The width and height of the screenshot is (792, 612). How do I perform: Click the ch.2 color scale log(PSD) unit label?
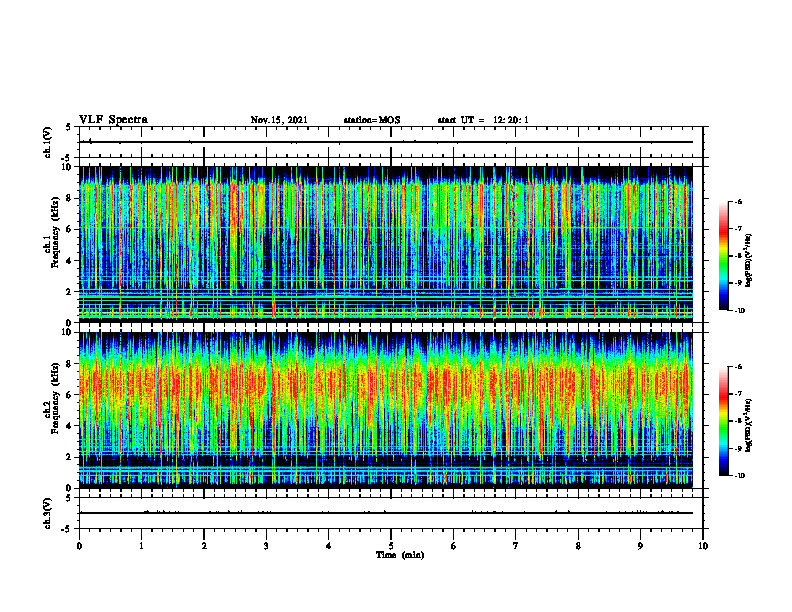click(x=749, y=425)
